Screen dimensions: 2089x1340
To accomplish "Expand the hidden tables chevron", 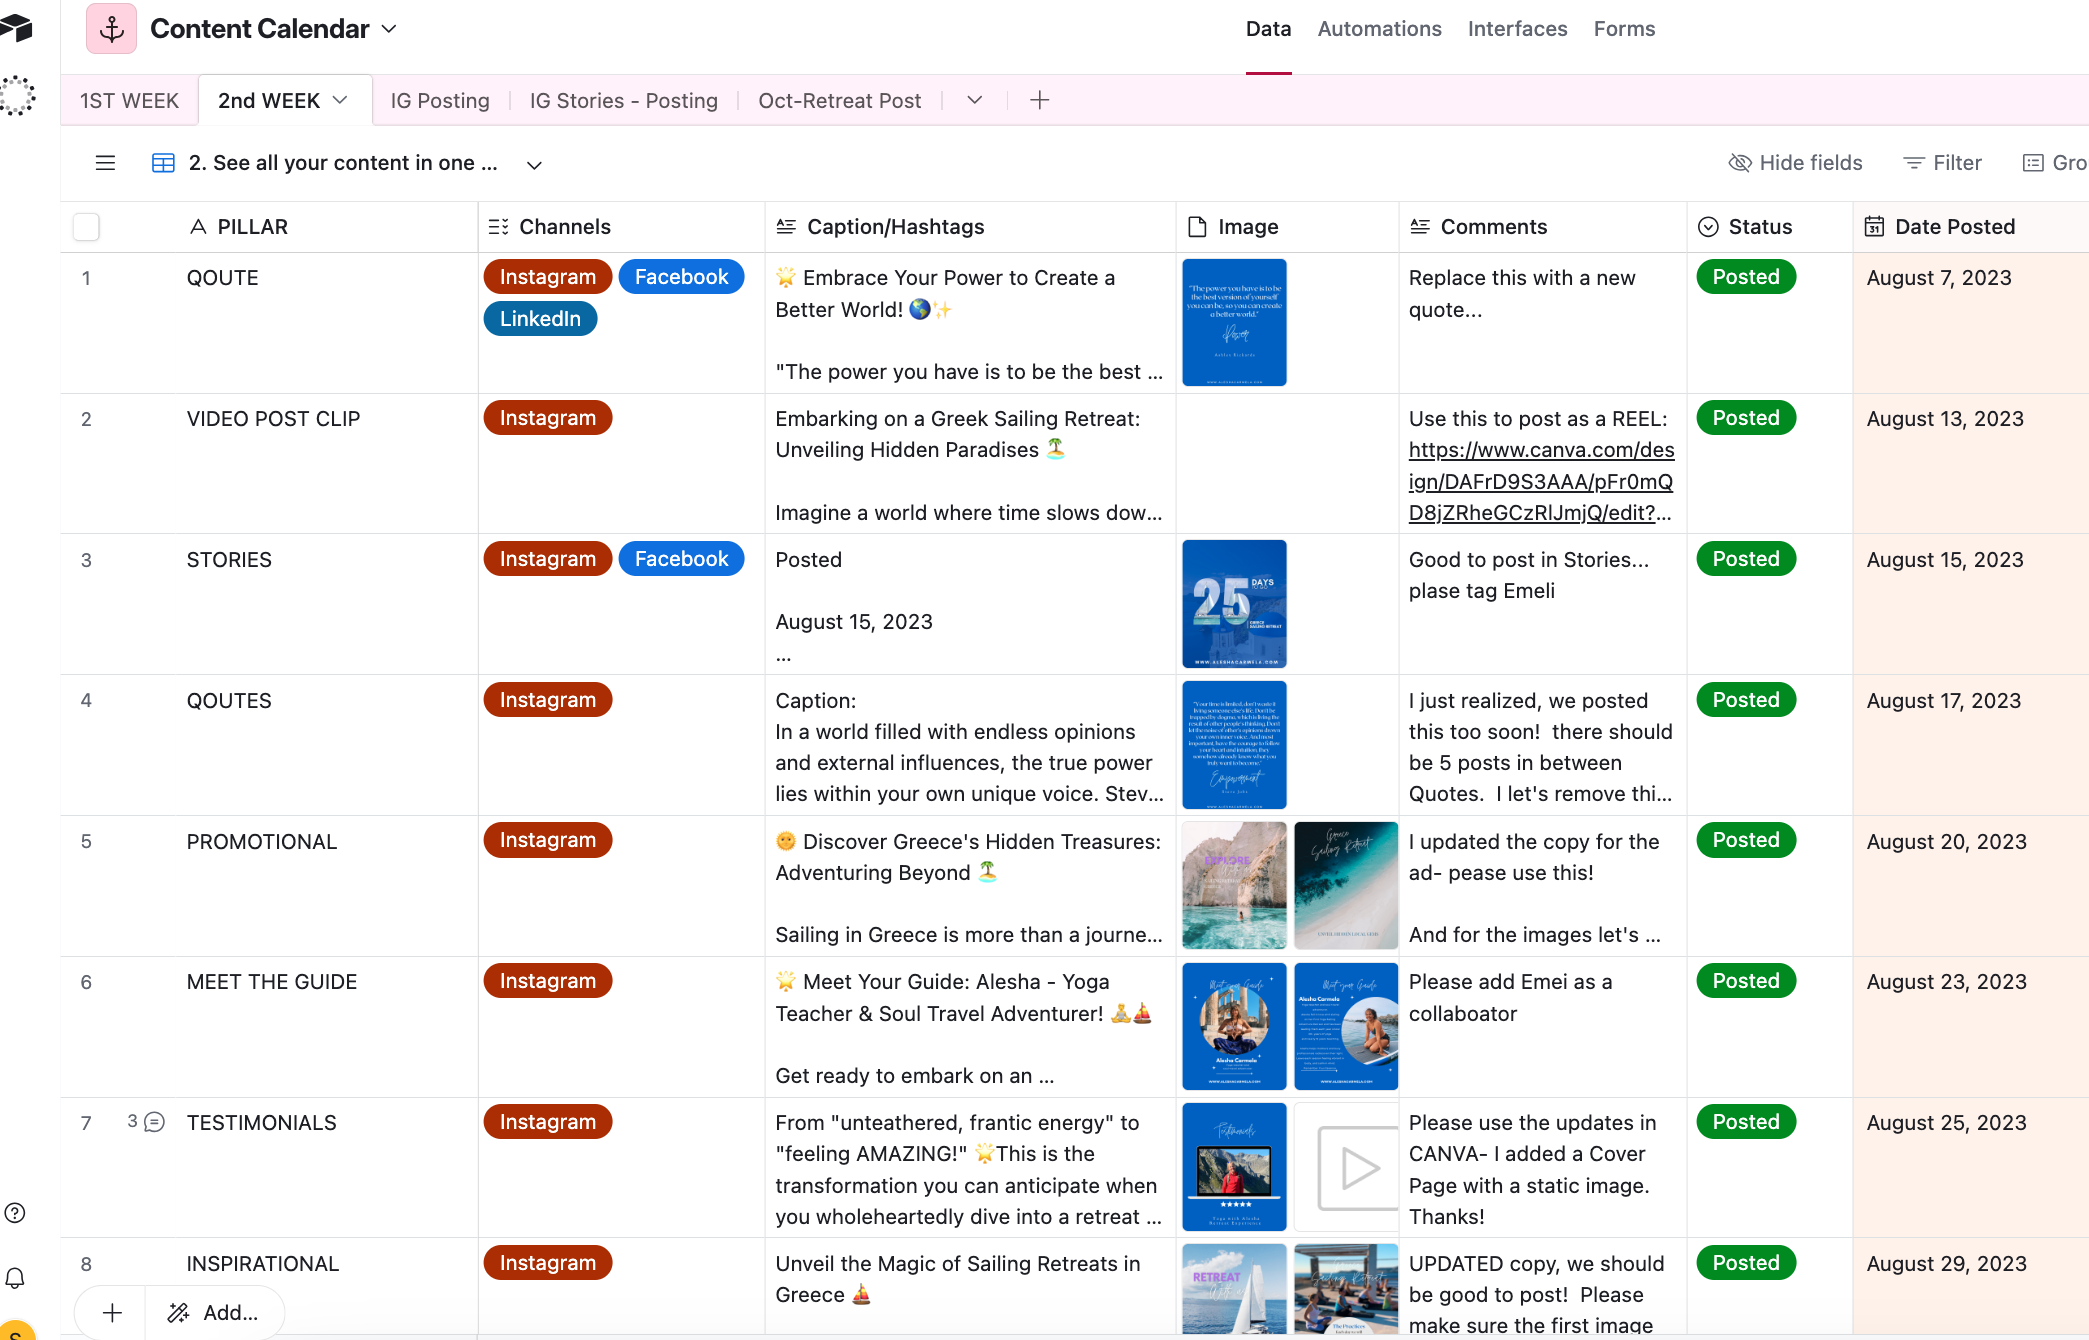I will pos(975,100).
